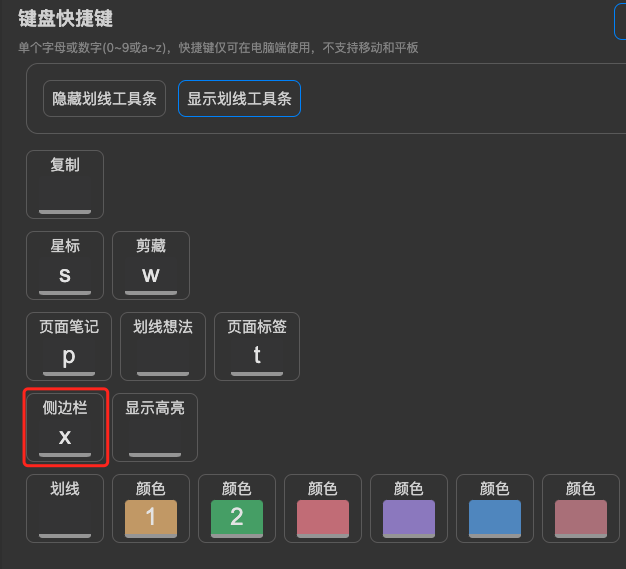Click the green color swatch labeled 2
The height and width of the screenshot is (569, 626).
pyautogui.click(x=237, y=519)
